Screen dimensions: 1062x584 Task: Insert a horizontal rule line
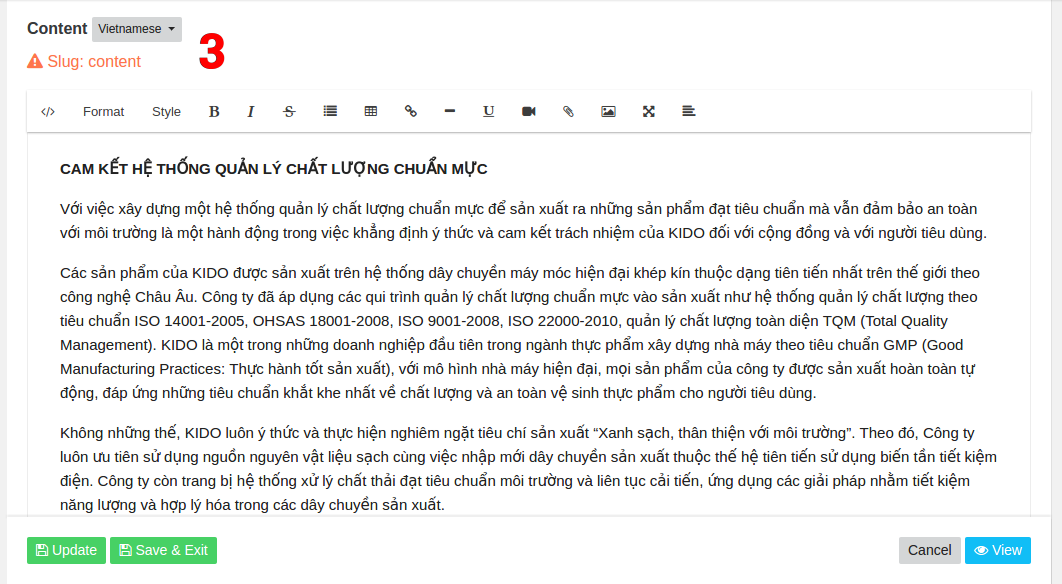pyautogui.click(x=450, y=112)
